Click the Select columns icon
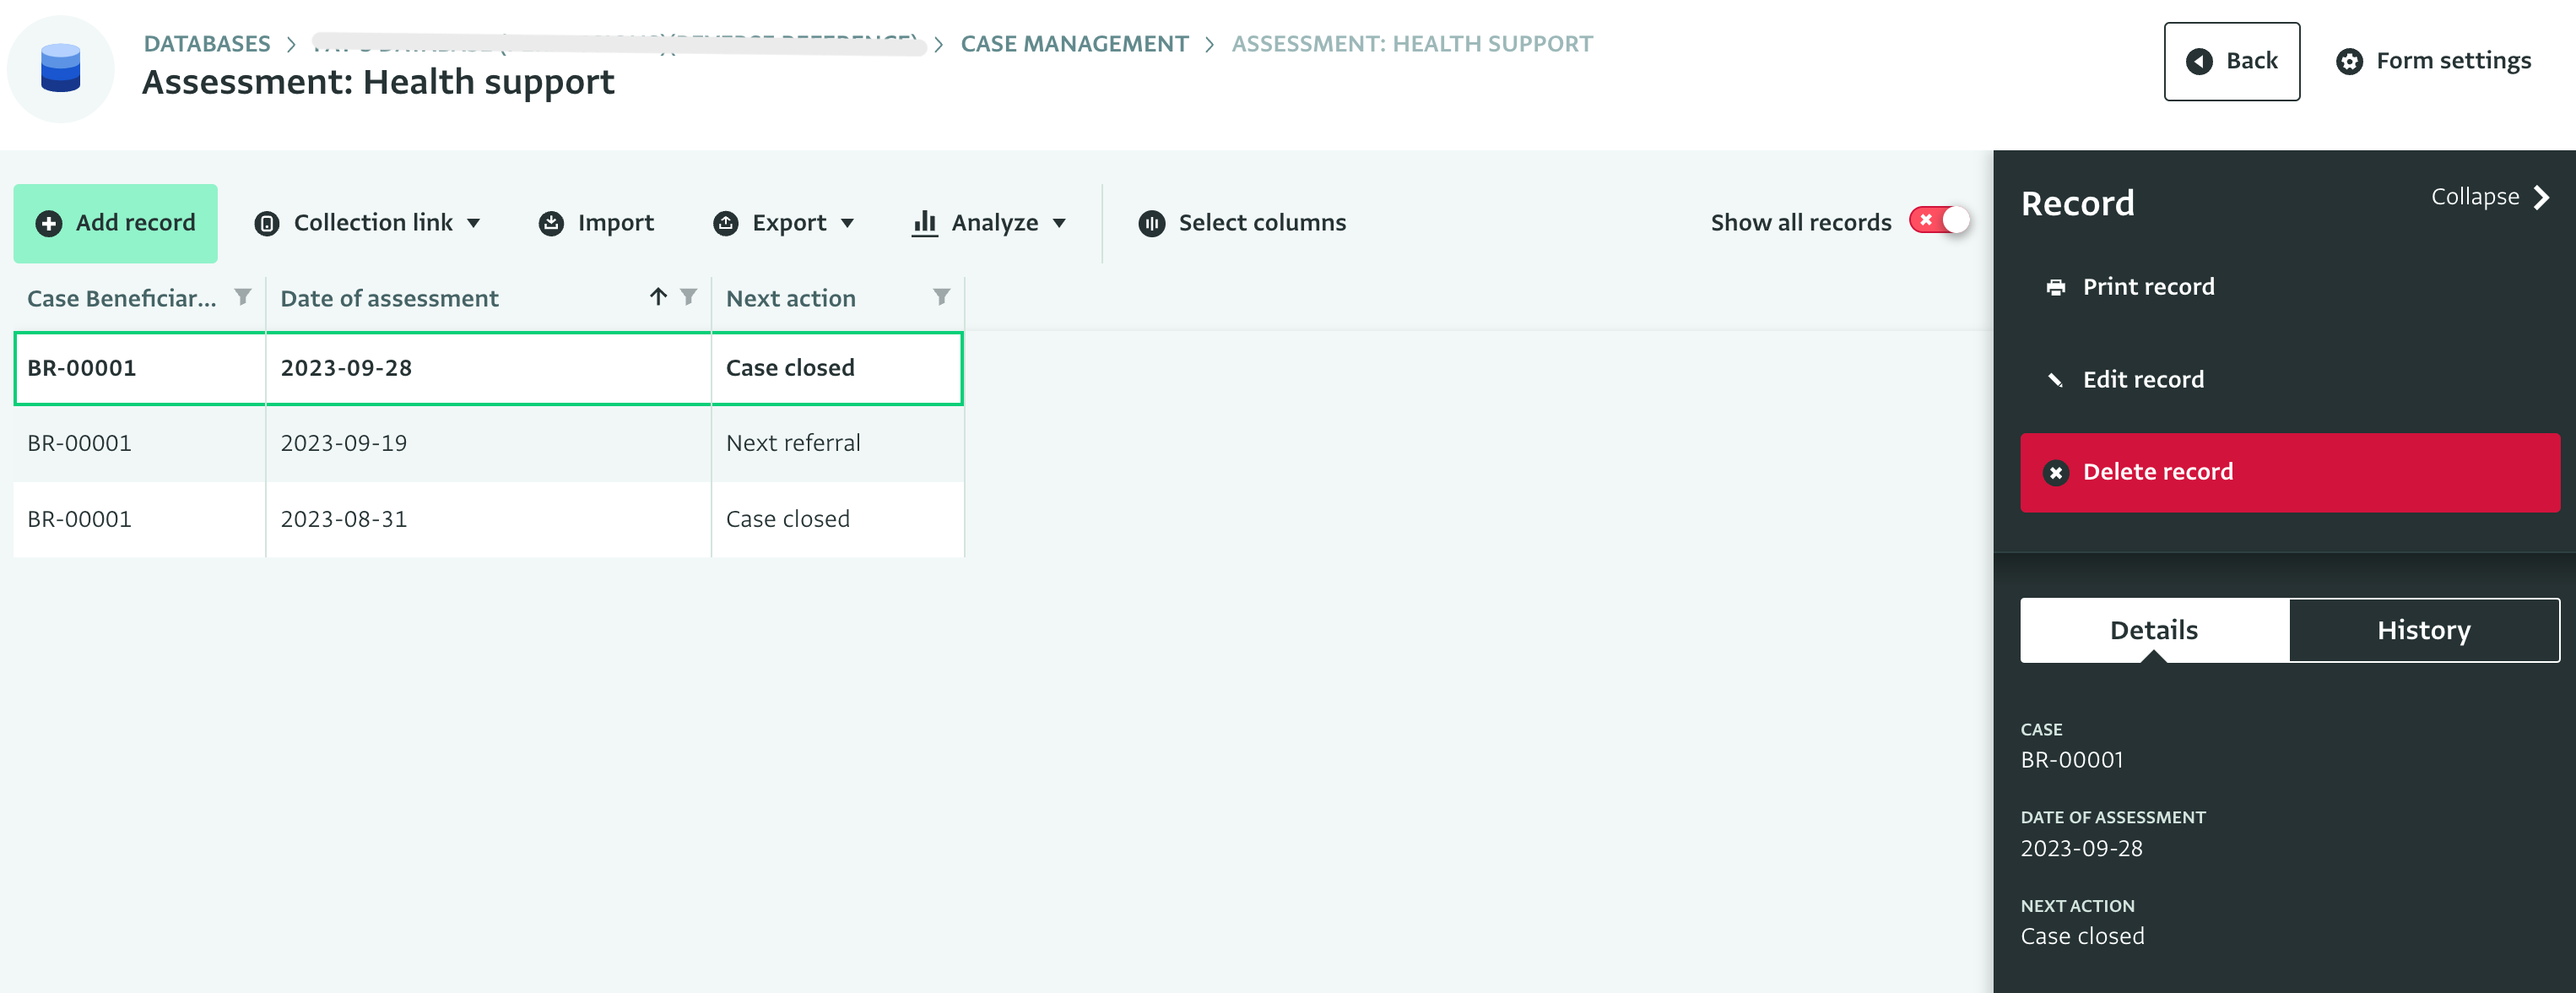The width and height of the screenshot is (2576, 993). (x=1151, y=222)
